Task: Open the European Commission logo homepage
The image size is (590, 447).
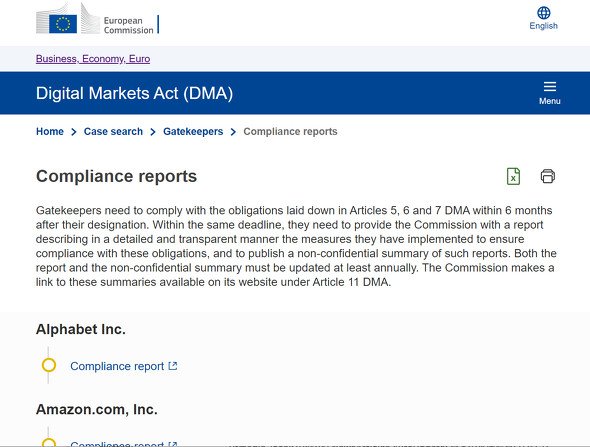Action: tap(97, 19)
